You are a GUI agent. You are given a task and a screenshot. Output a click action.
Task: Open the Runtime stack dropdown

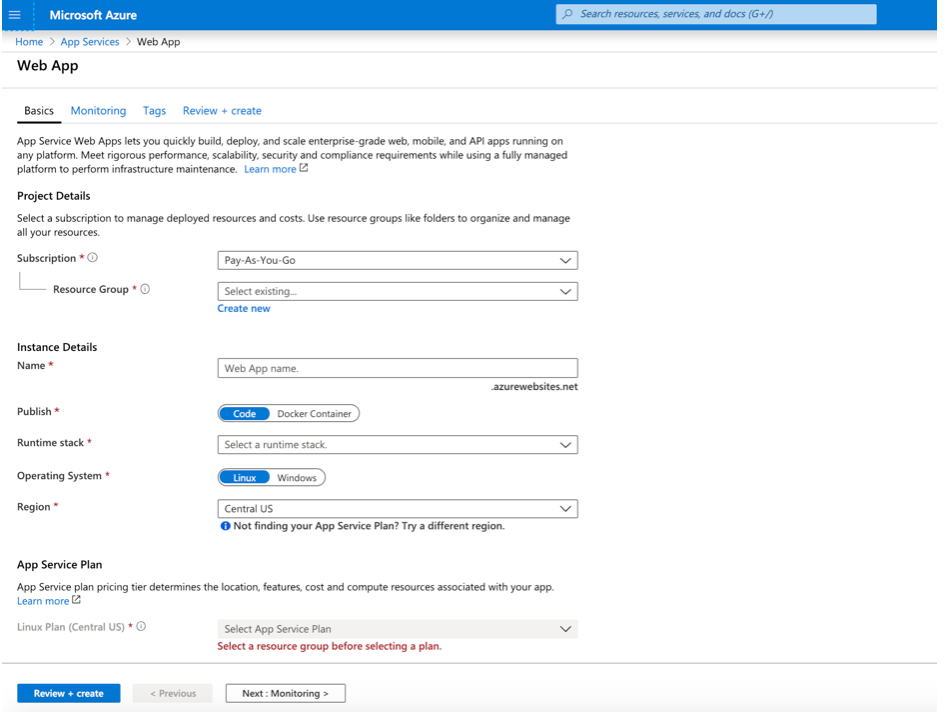coord(397,444)
